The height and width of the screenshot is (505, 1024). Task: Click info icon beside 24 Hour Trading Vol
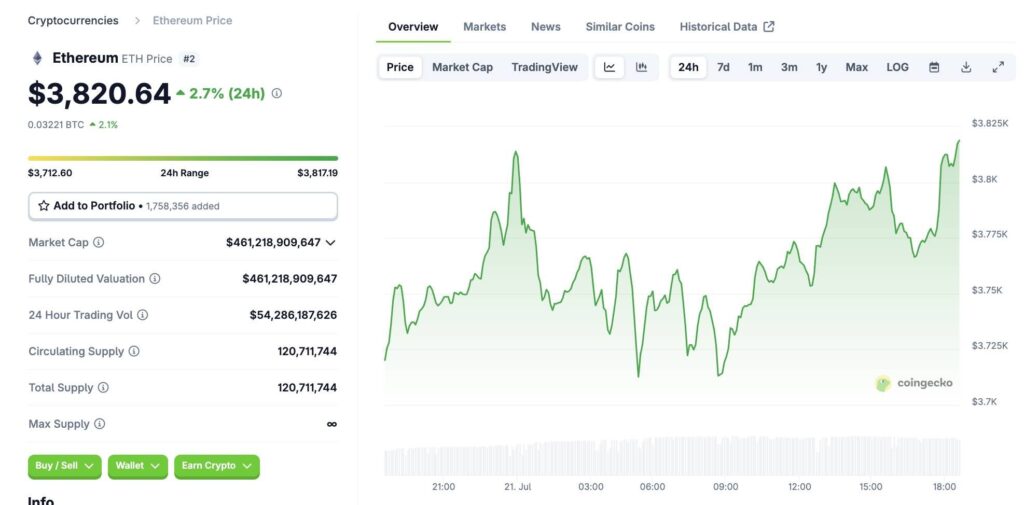tap(142, 315)
